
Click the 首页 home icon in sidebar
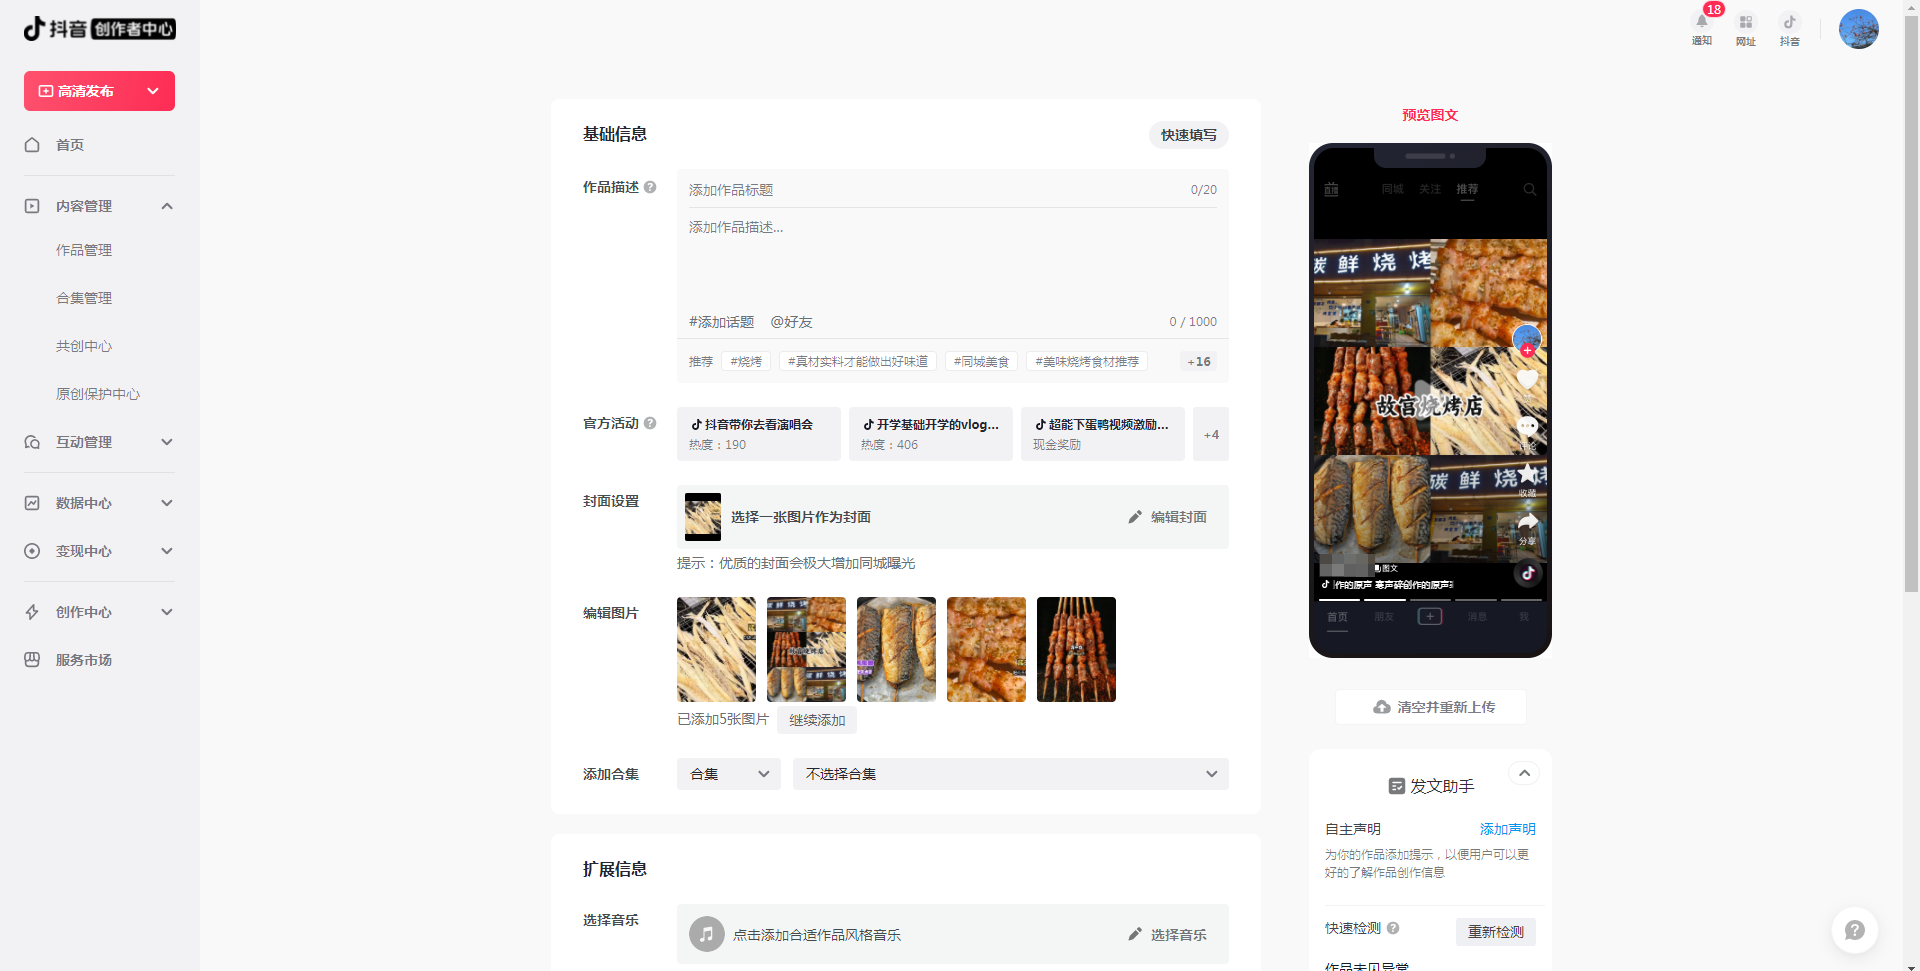[x=32, y=145]
